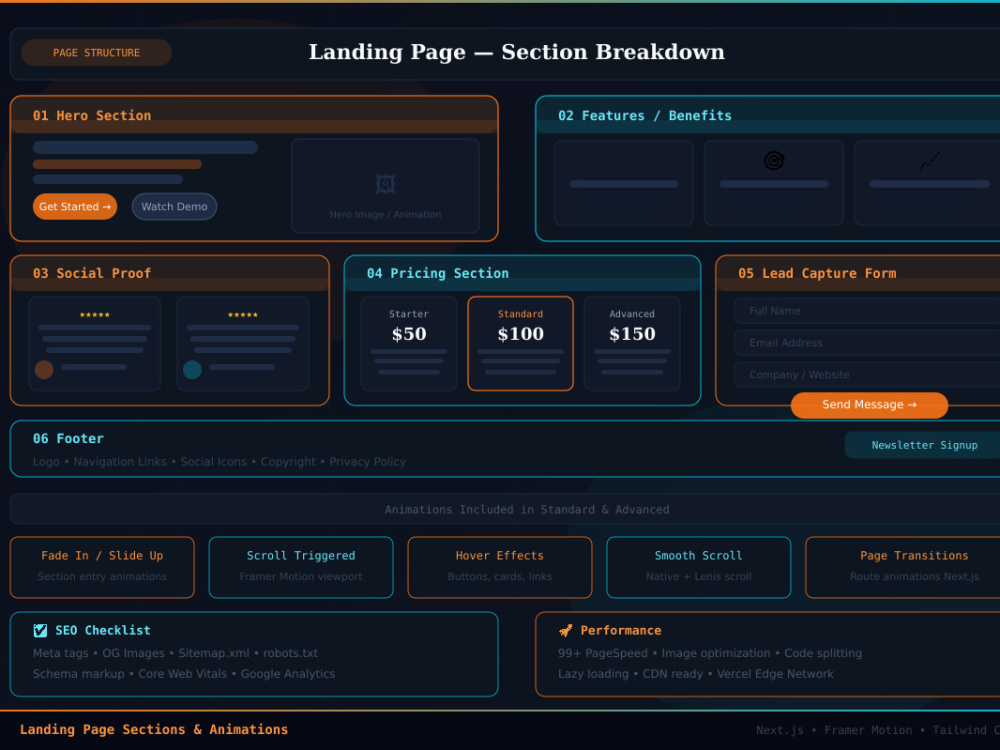Click the Get Started button
Screen dimensions: 1000x750
pyautogui.click(x=75, y=207)
